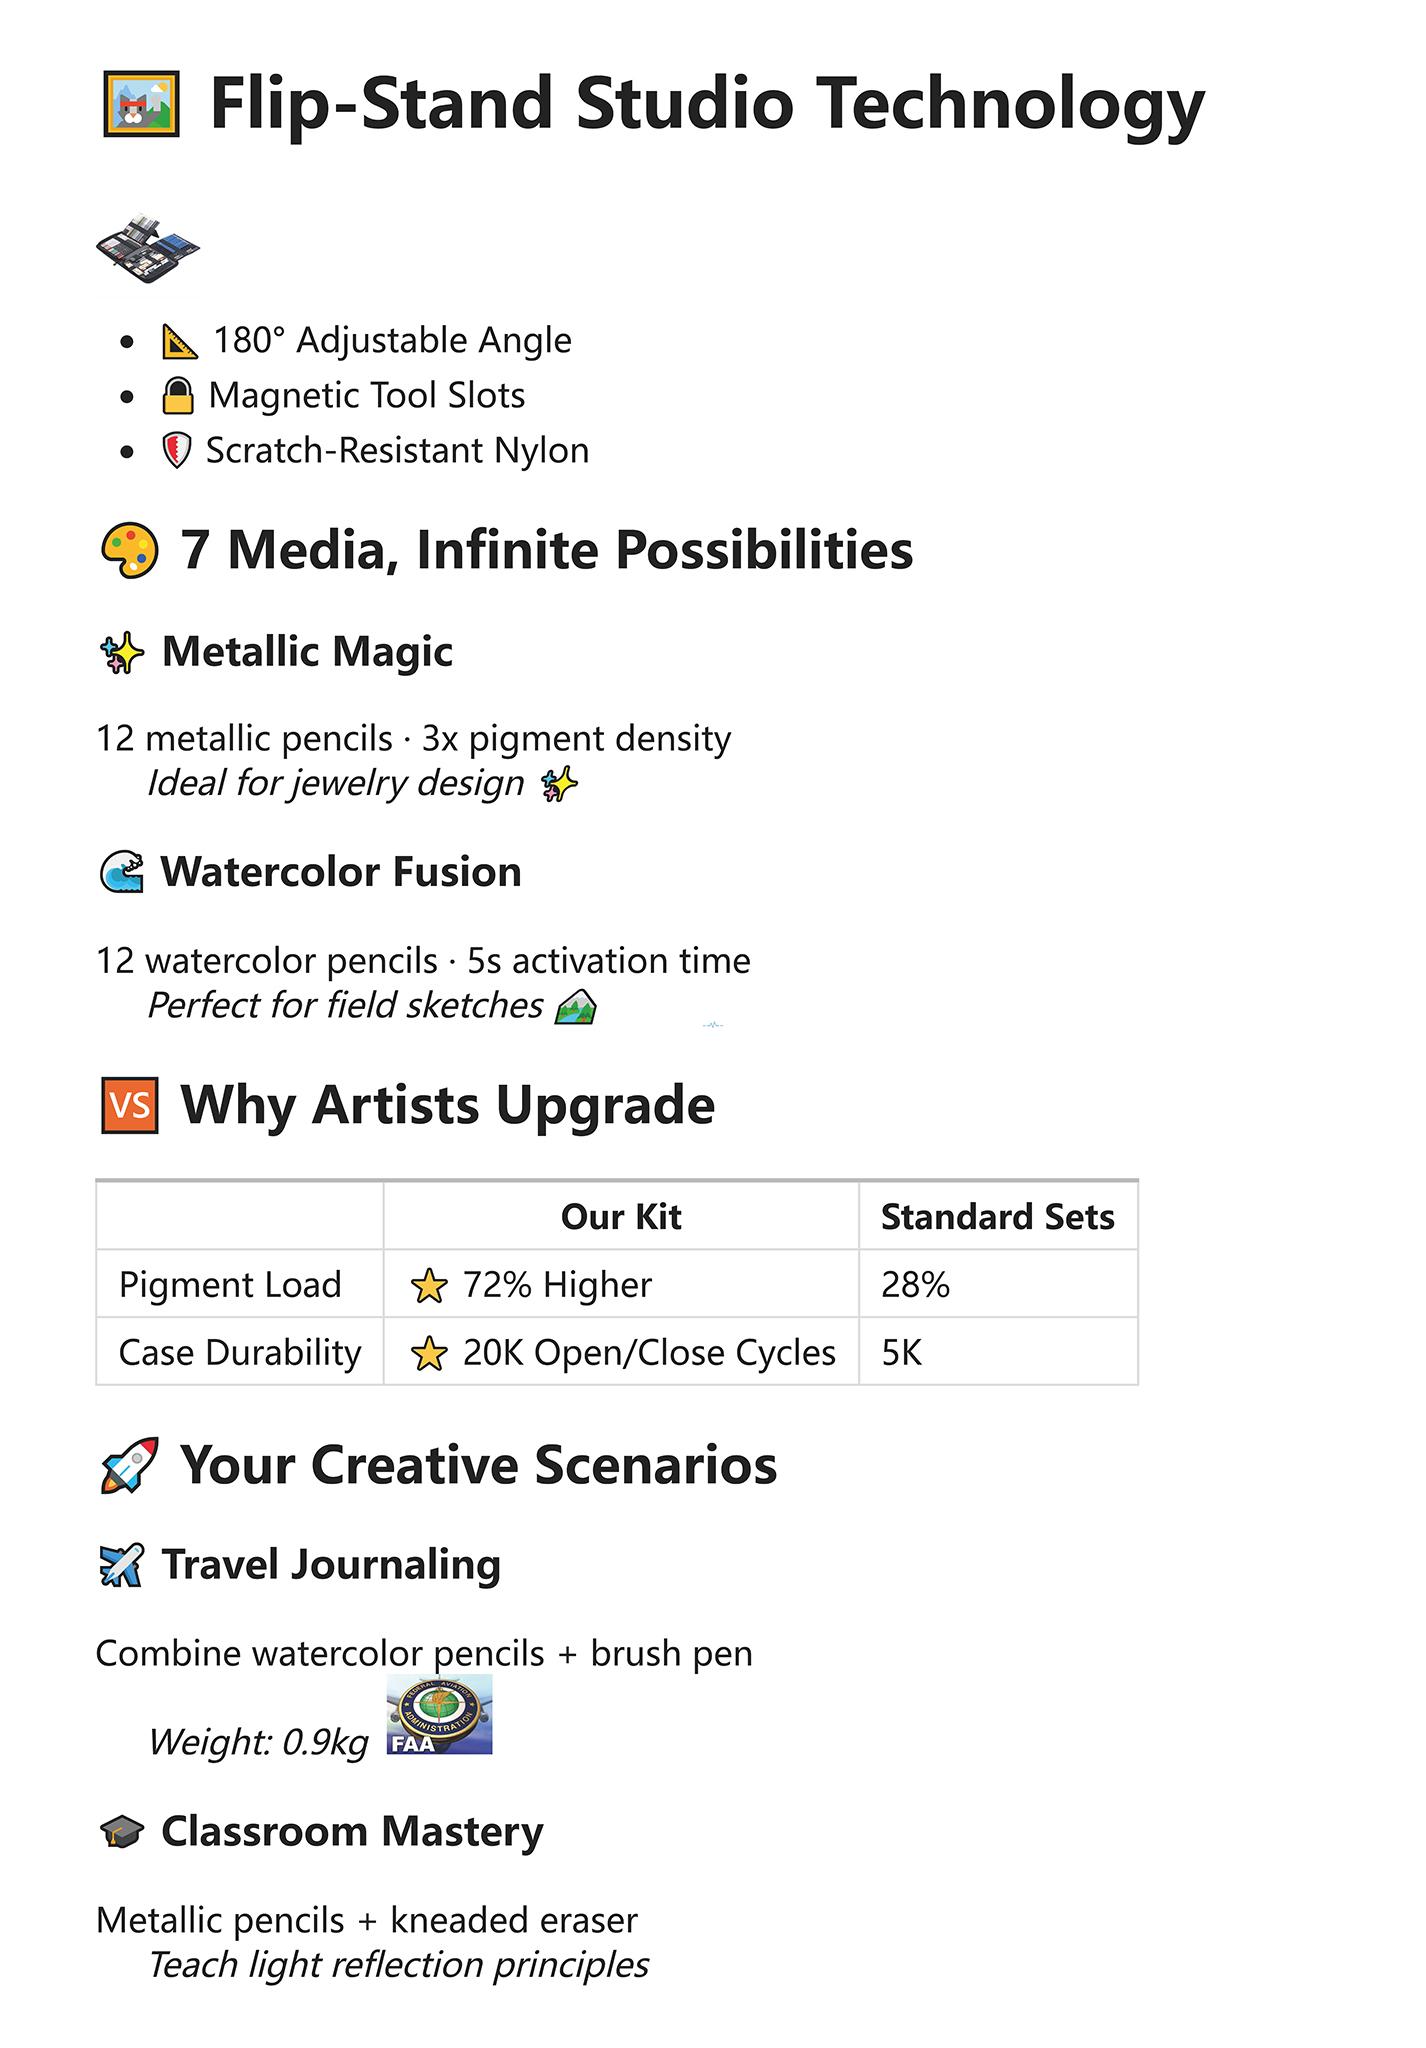1426x2048 pixels.
Task: Click the ruler icon beside 180° Adjustable Angle
Action: 180,341
